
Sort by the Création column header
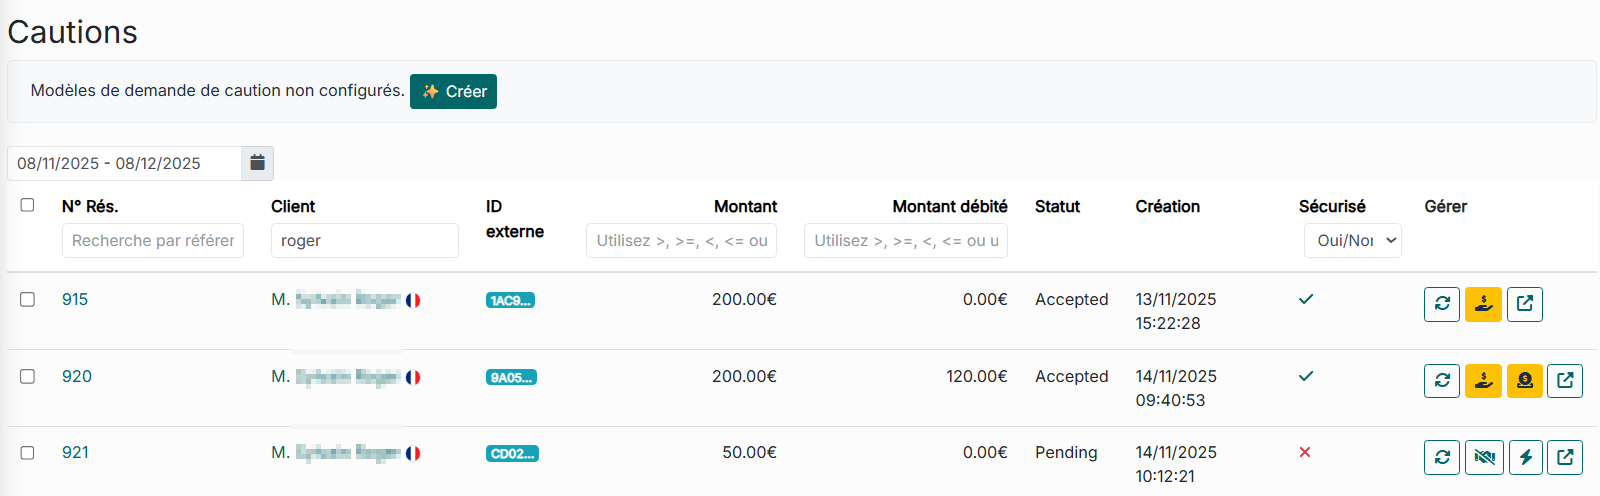coord(1167,206)
